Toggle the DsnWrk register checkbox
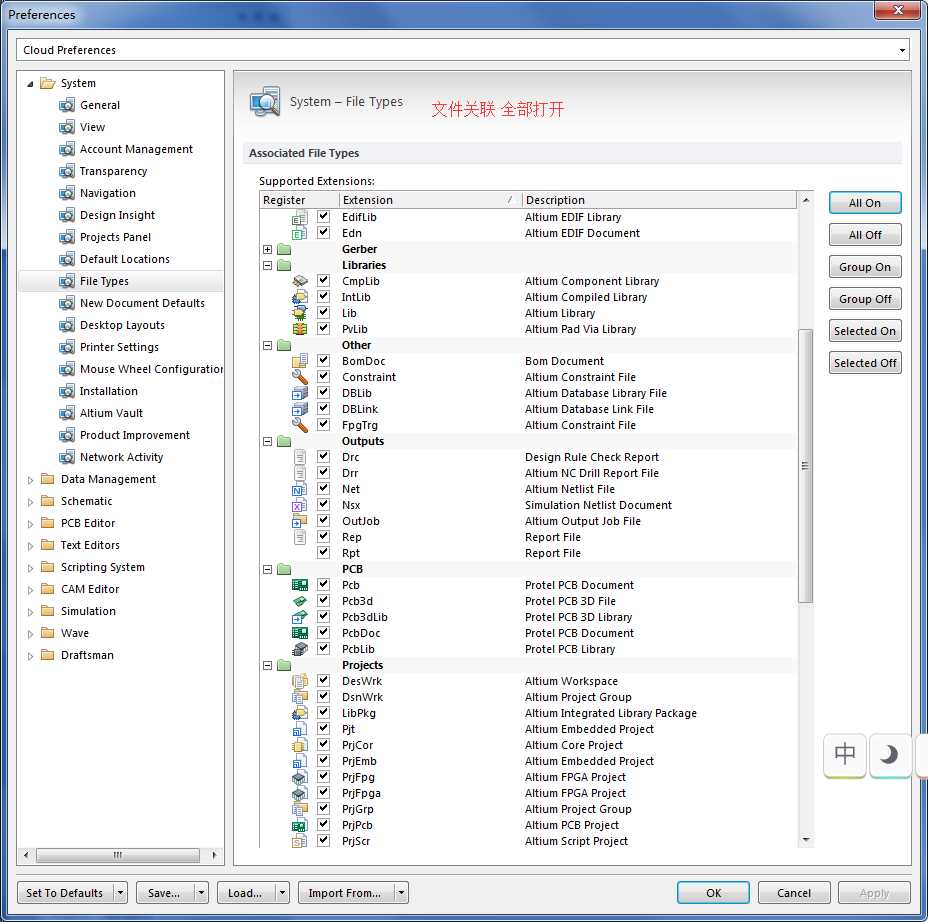This screenshot has height=922, width=928. click(323, 697)
